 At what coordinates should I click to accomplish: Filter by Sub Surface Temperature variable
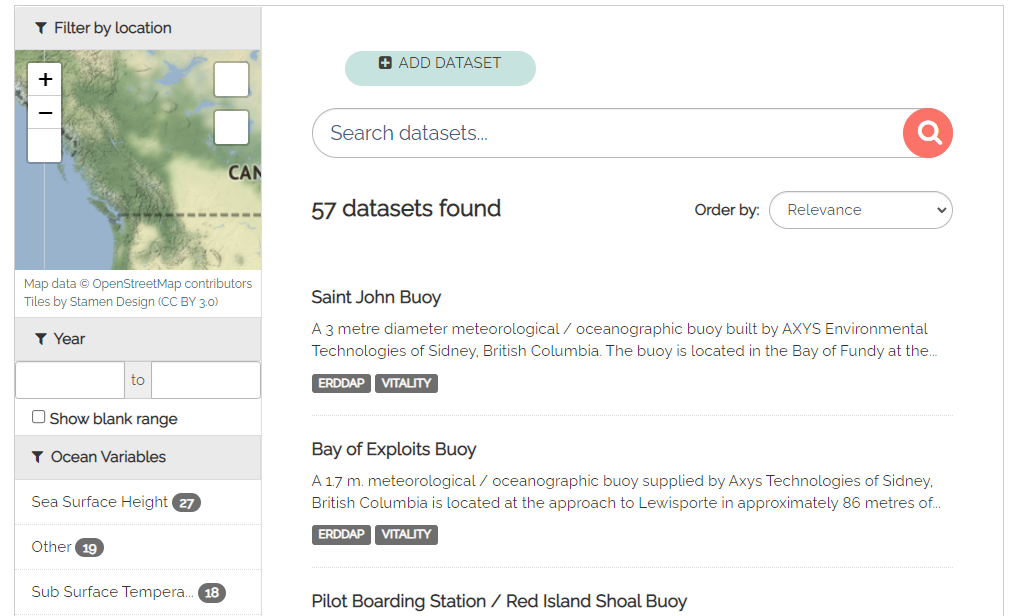tap(112, 592)
